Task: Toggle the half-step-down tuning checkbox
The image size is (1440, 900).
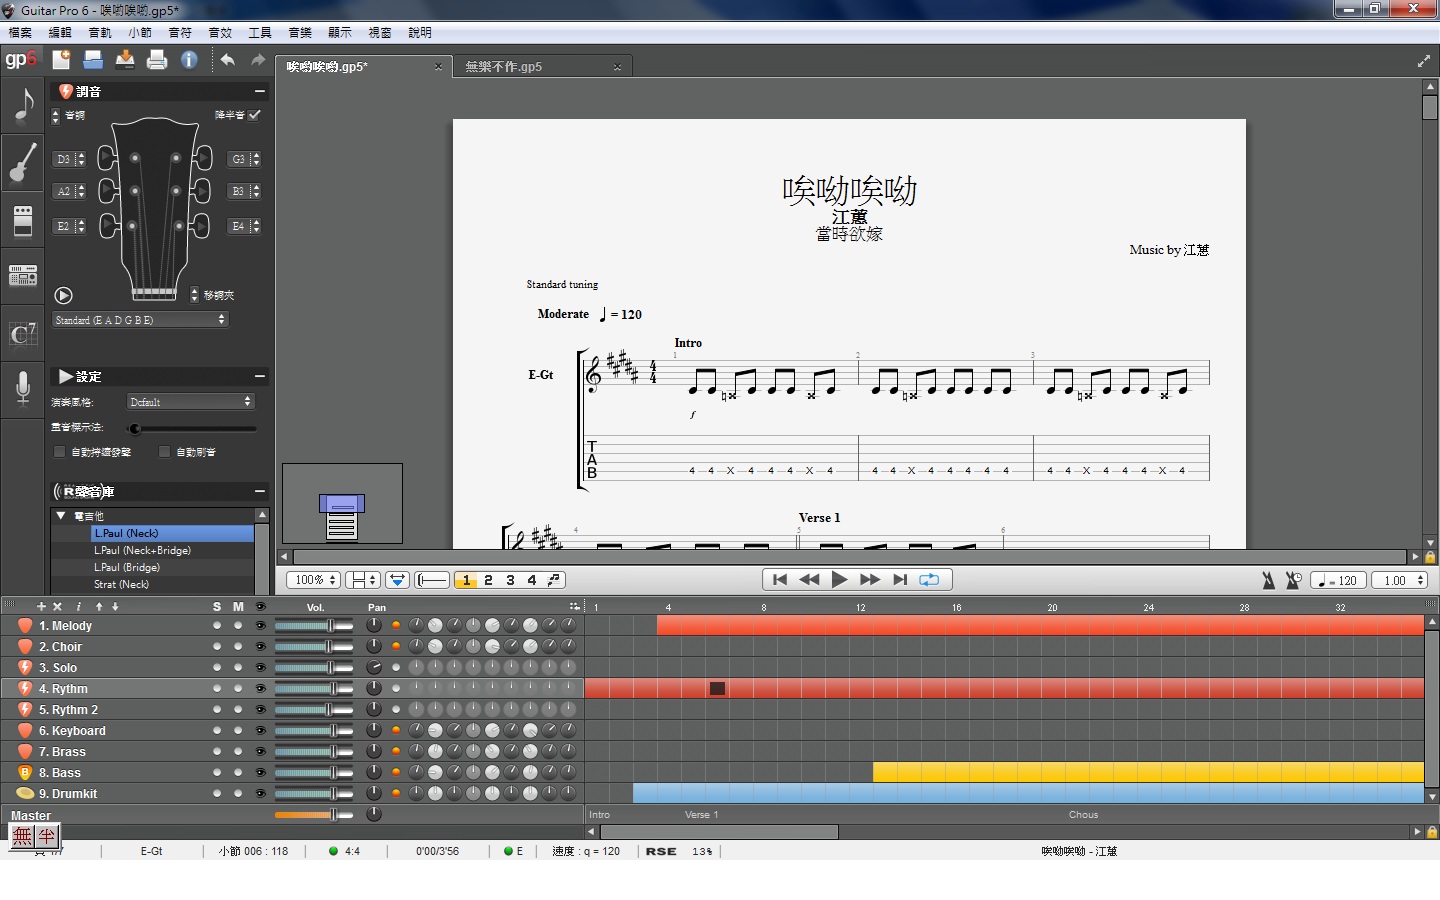Action: click(x=255, y=115)
